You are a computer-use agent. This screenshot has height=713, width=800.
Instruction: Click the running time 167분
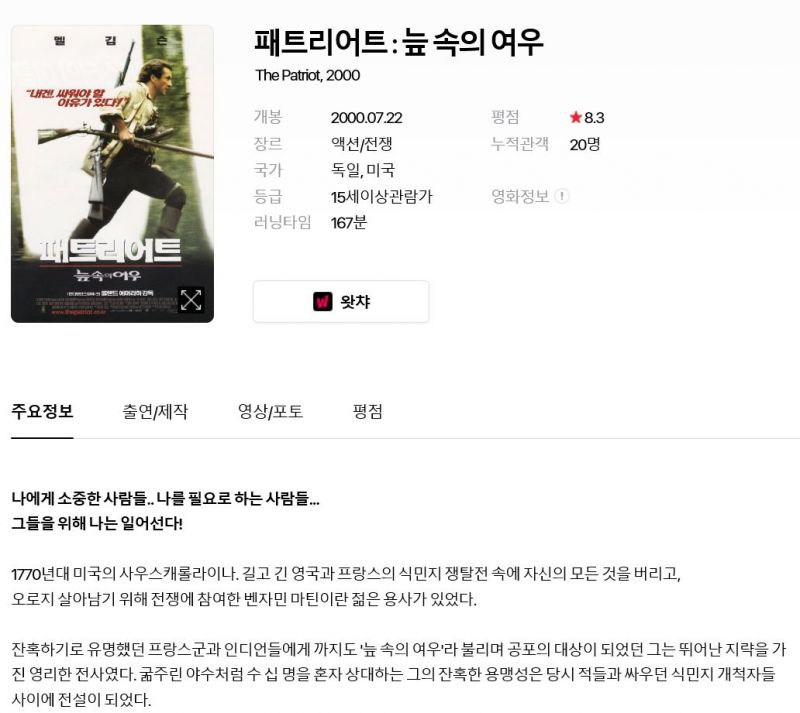(x=348, y=223)
